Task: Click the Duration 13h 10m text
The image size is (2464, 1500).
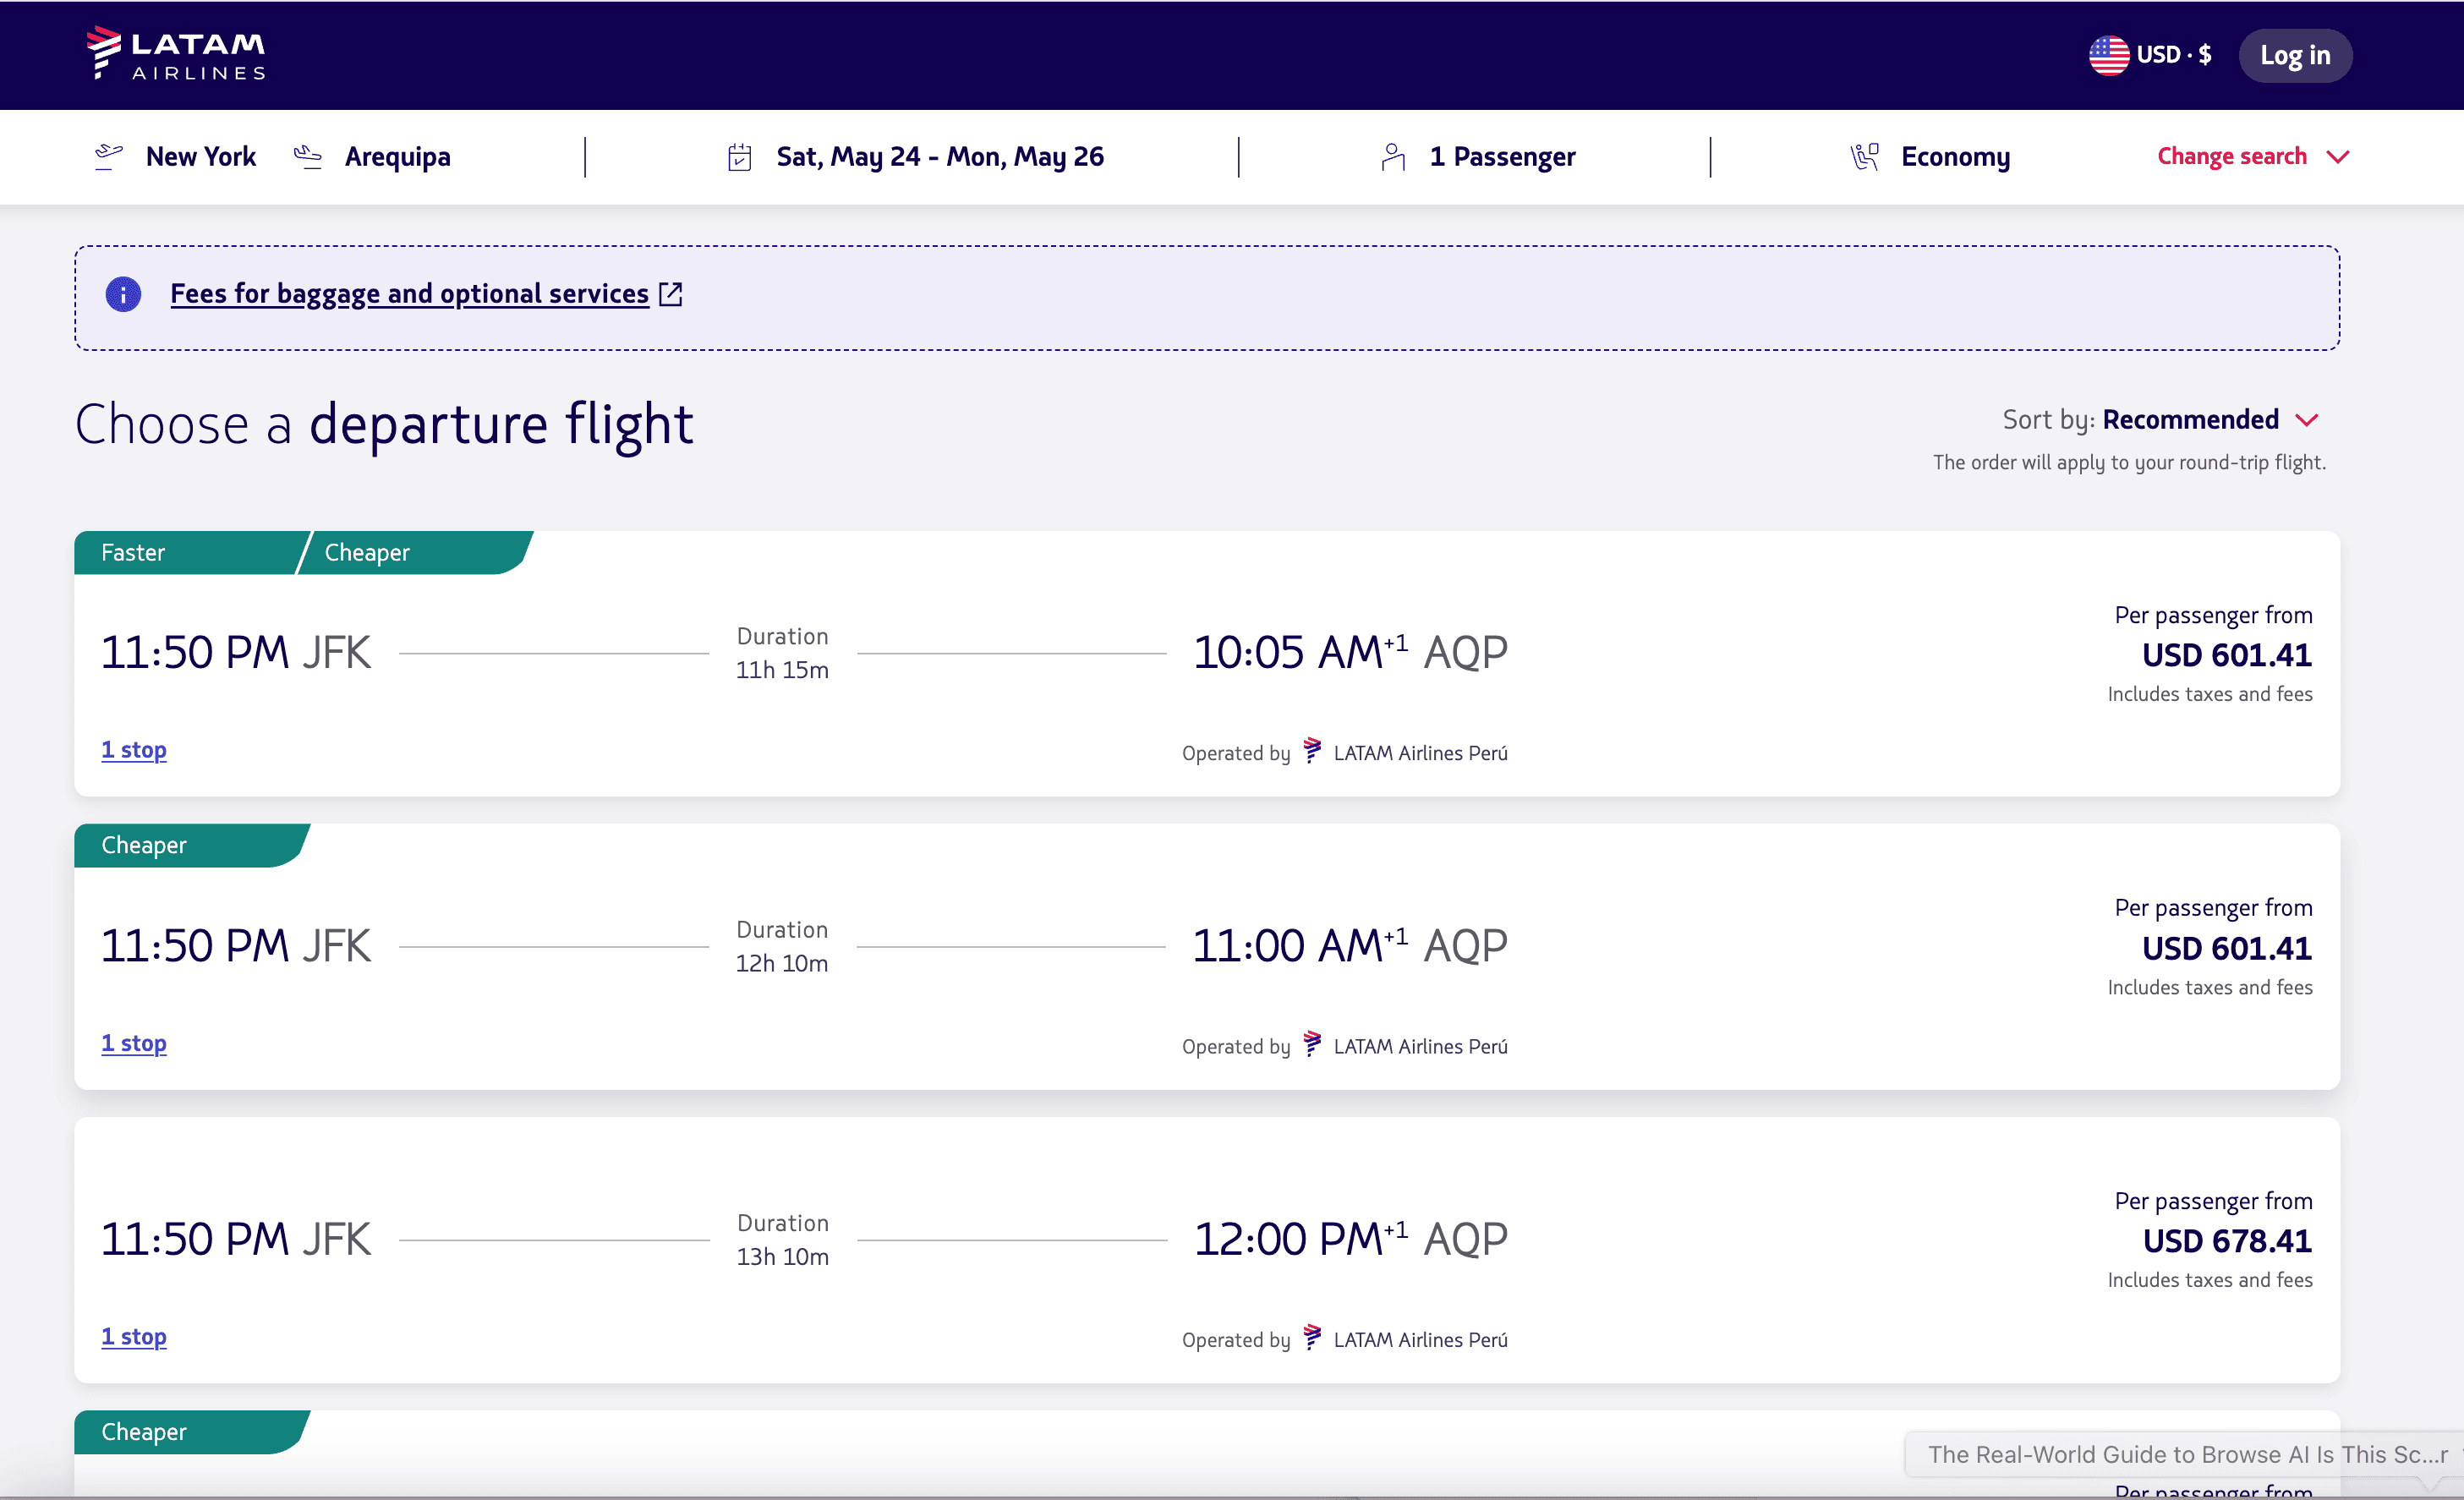Action: (782, 1240)
